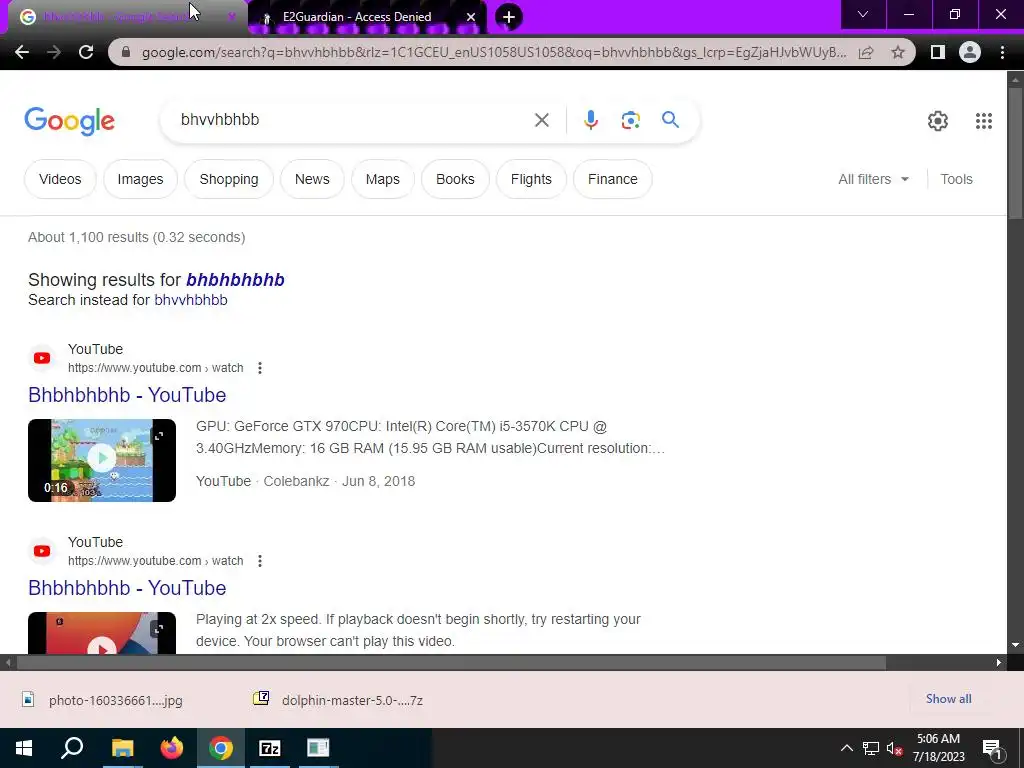Click the horizontal page scrollbar

click(451, 663)
